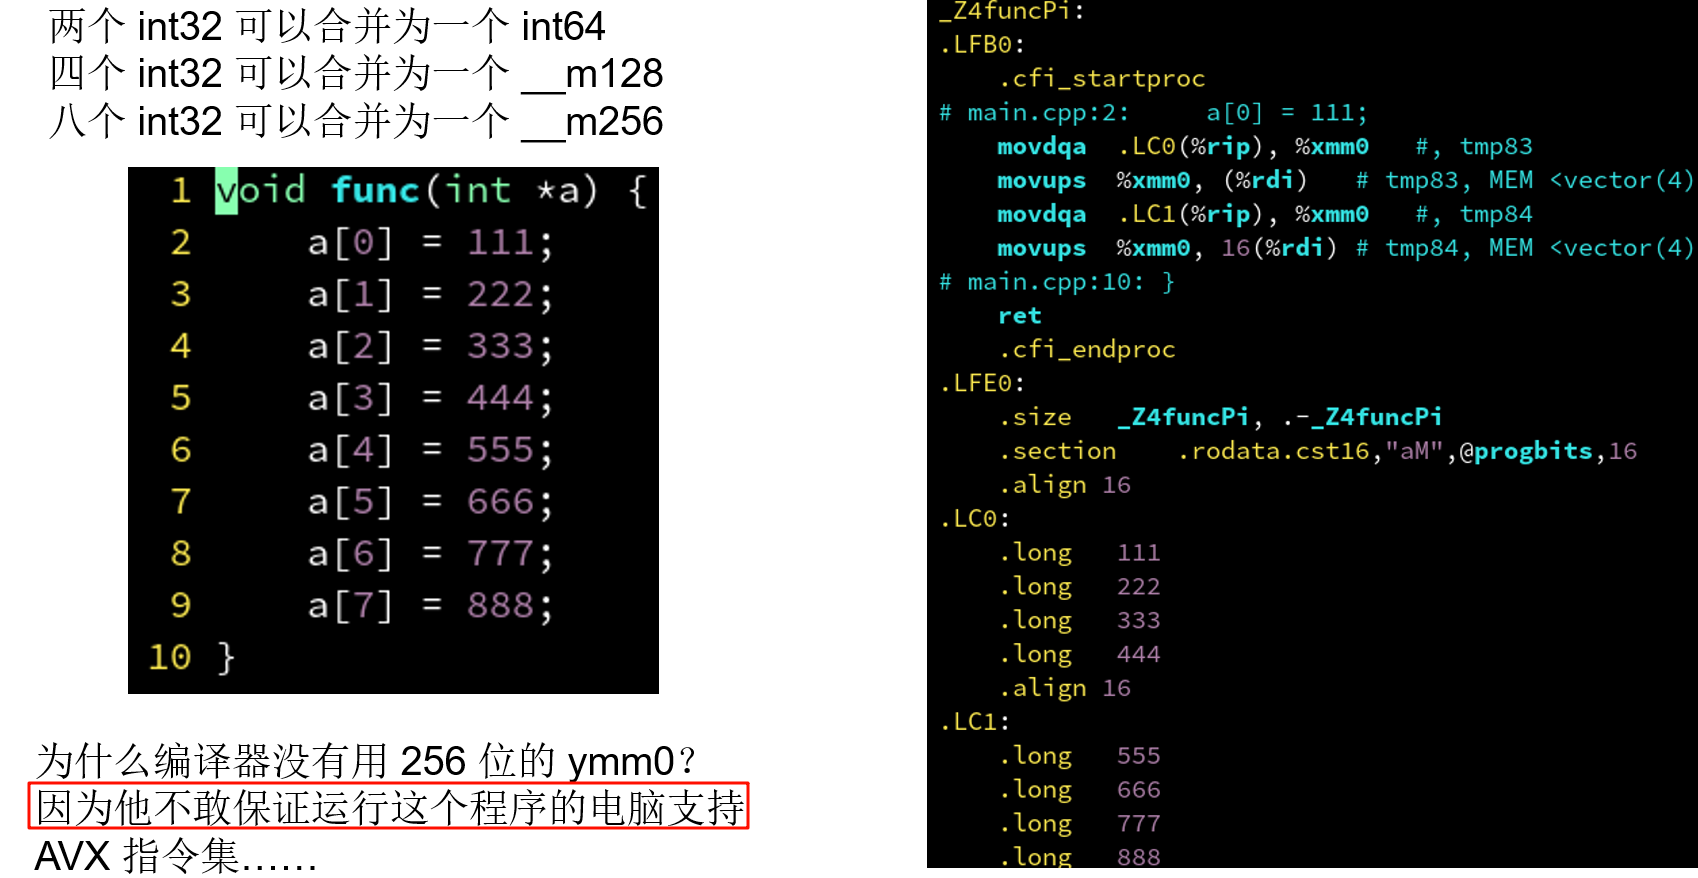Click the a[7] = 888 source line
1698x878 pixels.
coord(429,606)
